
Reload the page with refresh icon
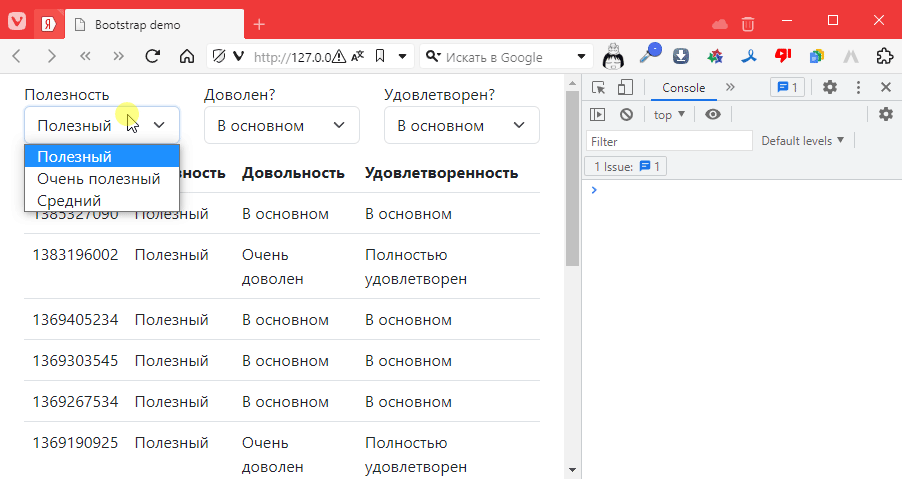(153, 57)
